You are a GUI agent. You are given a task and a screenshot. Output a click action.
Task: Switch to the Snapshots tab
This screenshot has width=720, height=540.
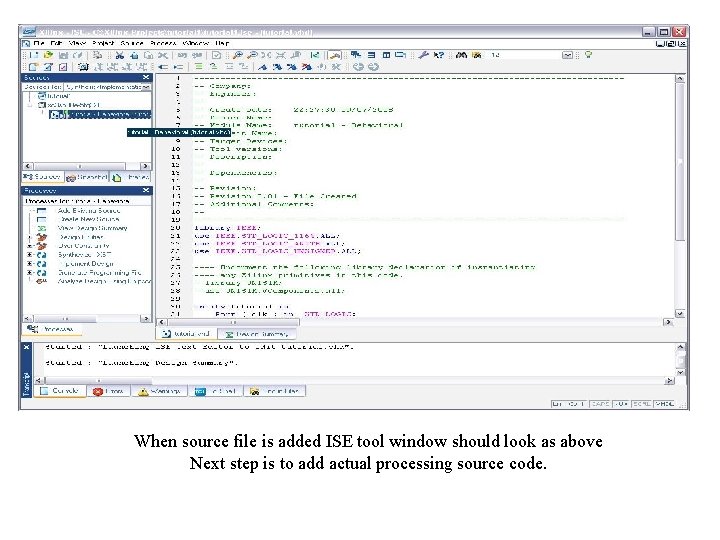(x=87, y=177)
